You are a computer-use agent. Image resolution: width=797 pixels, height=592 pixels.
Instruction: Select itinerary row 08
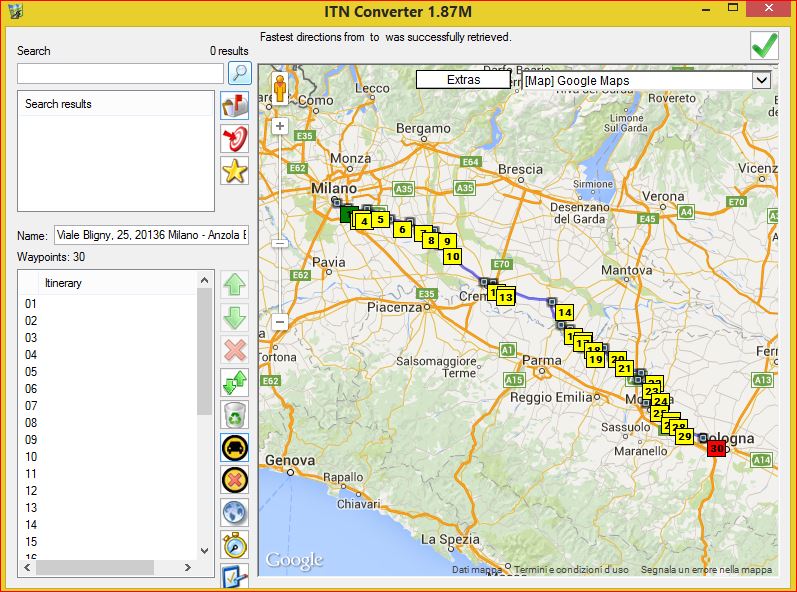108,423
